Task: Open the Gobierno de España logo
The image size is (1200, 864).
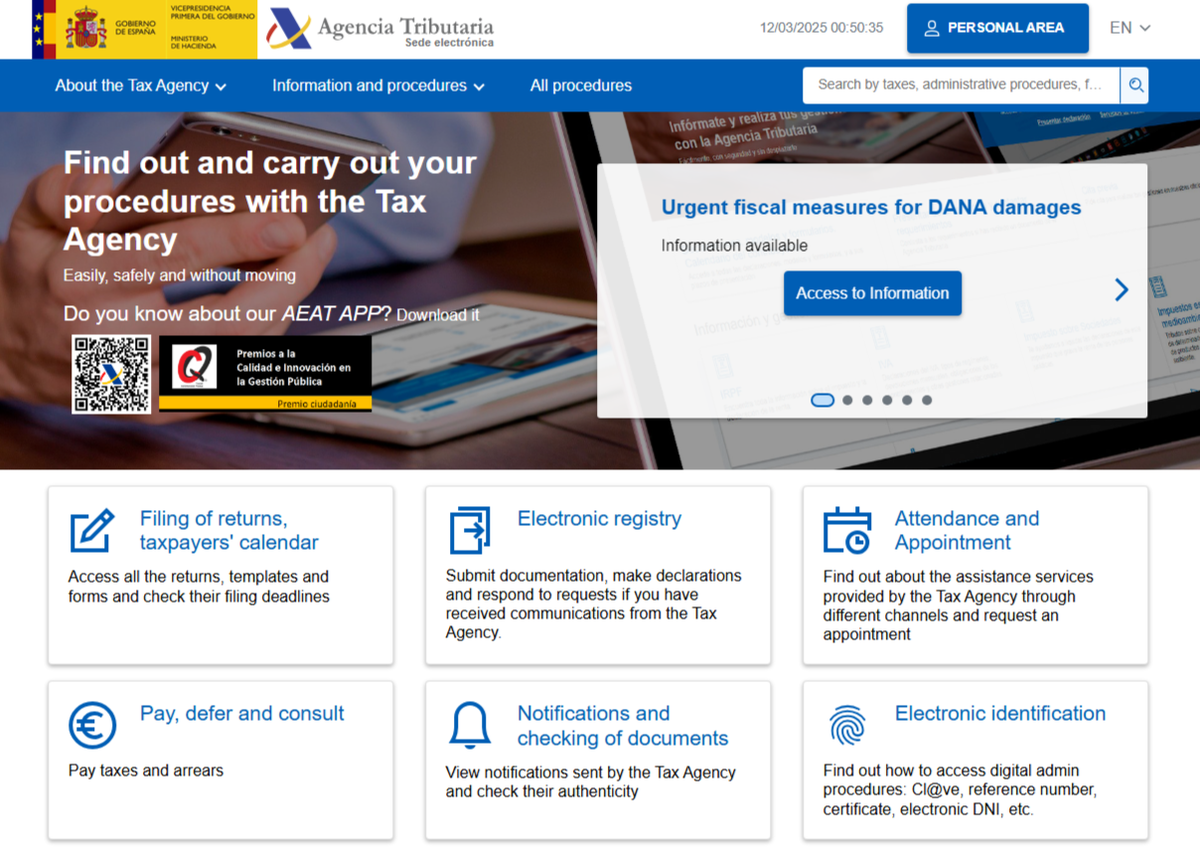Action: click(144, 29)
